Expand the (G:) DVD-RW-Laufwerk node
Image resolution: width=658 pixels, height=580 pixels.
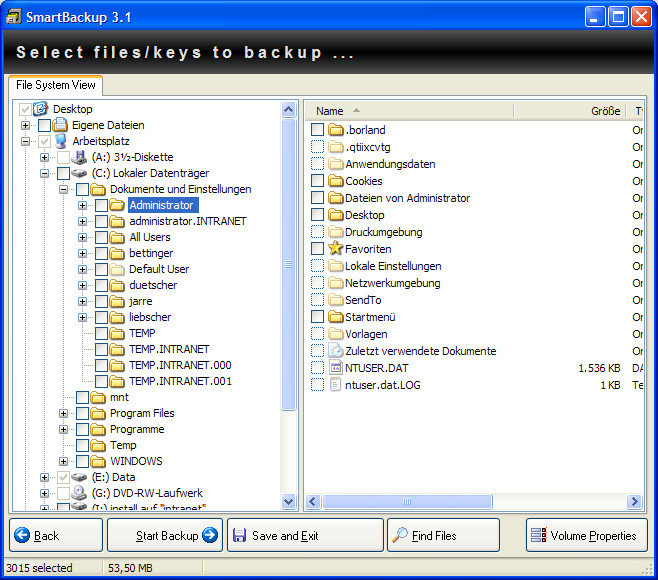click(44, 493)
